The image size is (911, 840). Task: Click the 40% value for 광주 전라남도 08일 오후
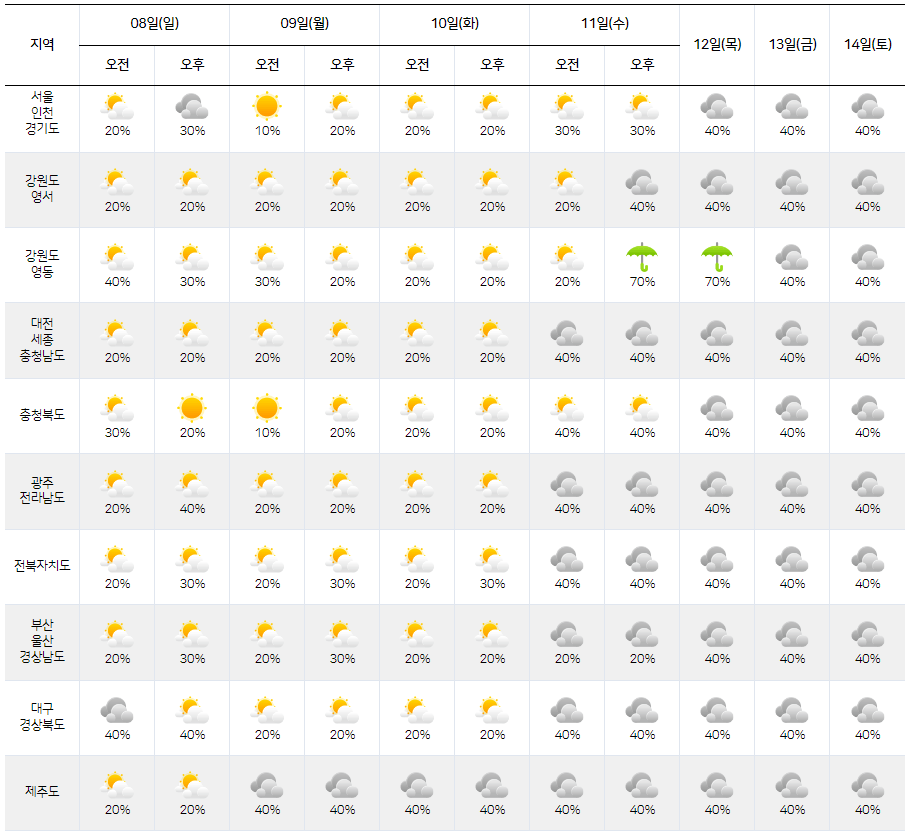pos(192,509)
